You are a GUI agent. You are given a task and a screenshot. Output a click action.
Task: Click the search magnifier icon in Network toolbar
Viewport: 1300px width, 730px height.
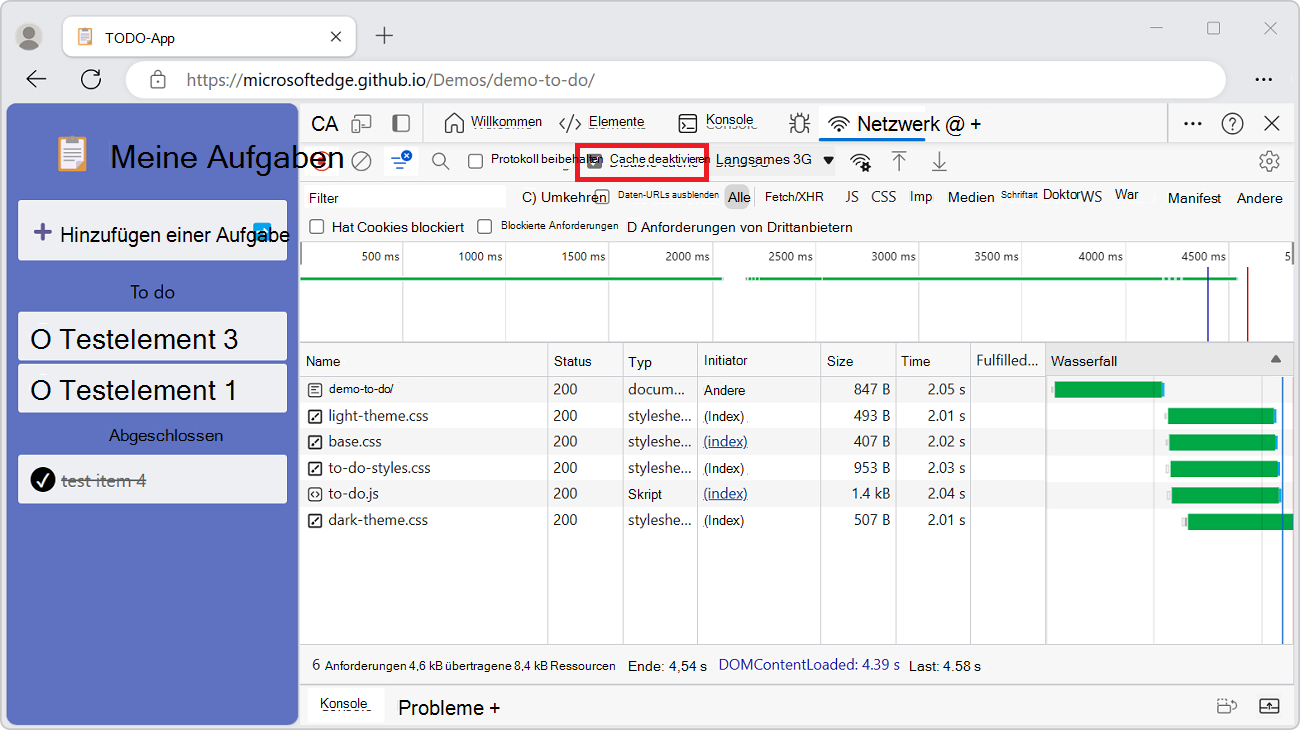pyautogui.click(x=440, y=161)
